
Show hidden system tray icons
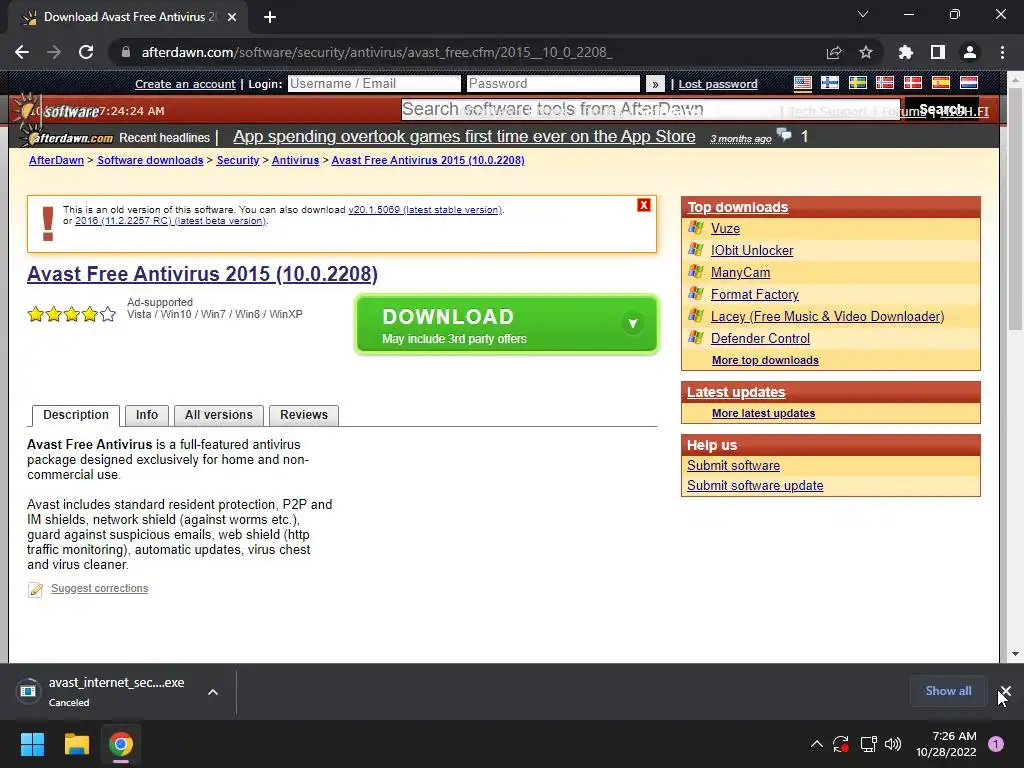click(x=816, y=744)
